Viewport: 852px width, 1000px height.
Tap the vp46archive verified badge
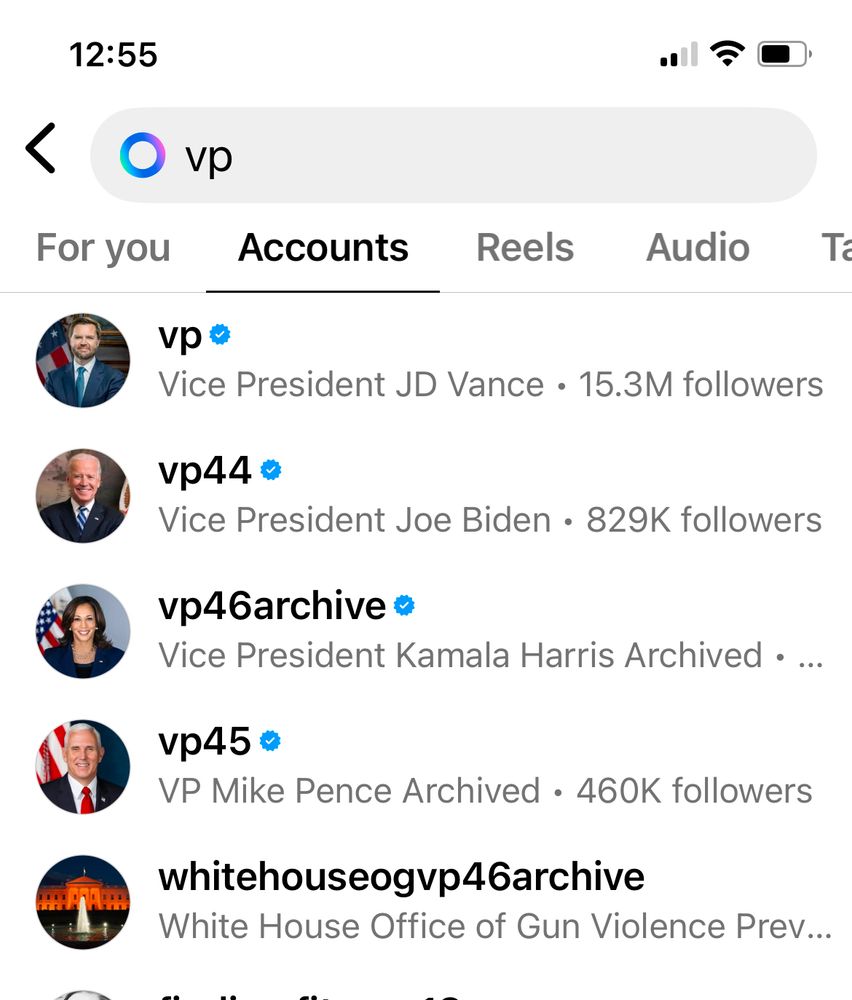tap(405, 605)
